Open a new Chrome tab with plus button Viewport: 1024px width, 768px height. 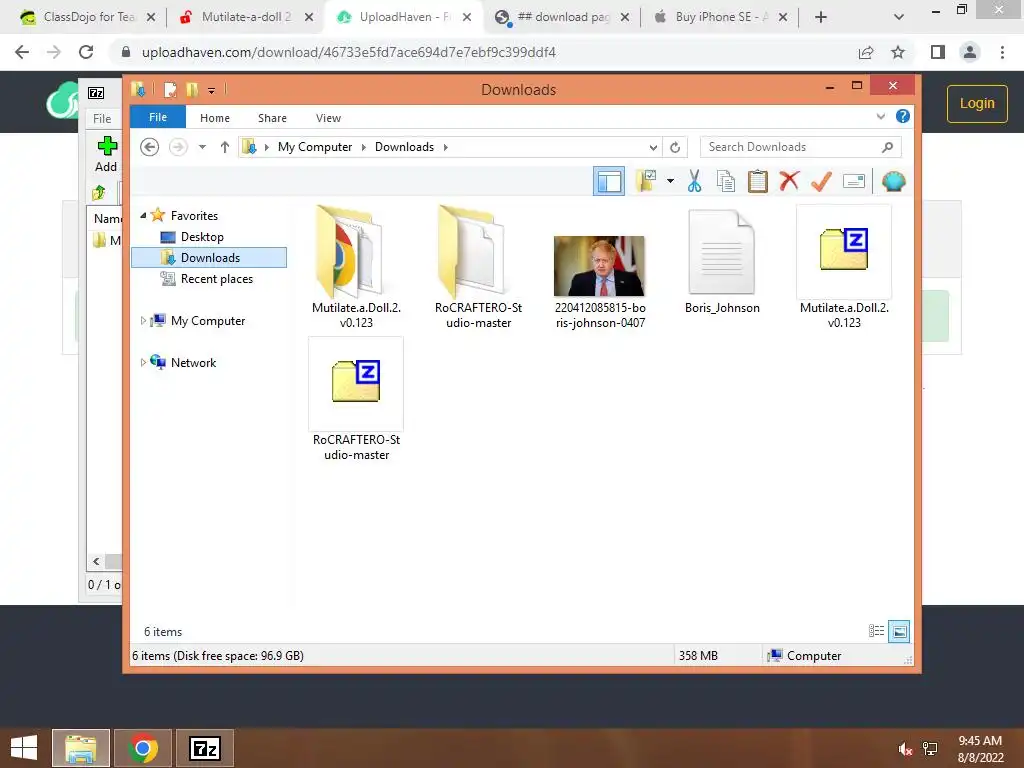click(x=821, y=17)
